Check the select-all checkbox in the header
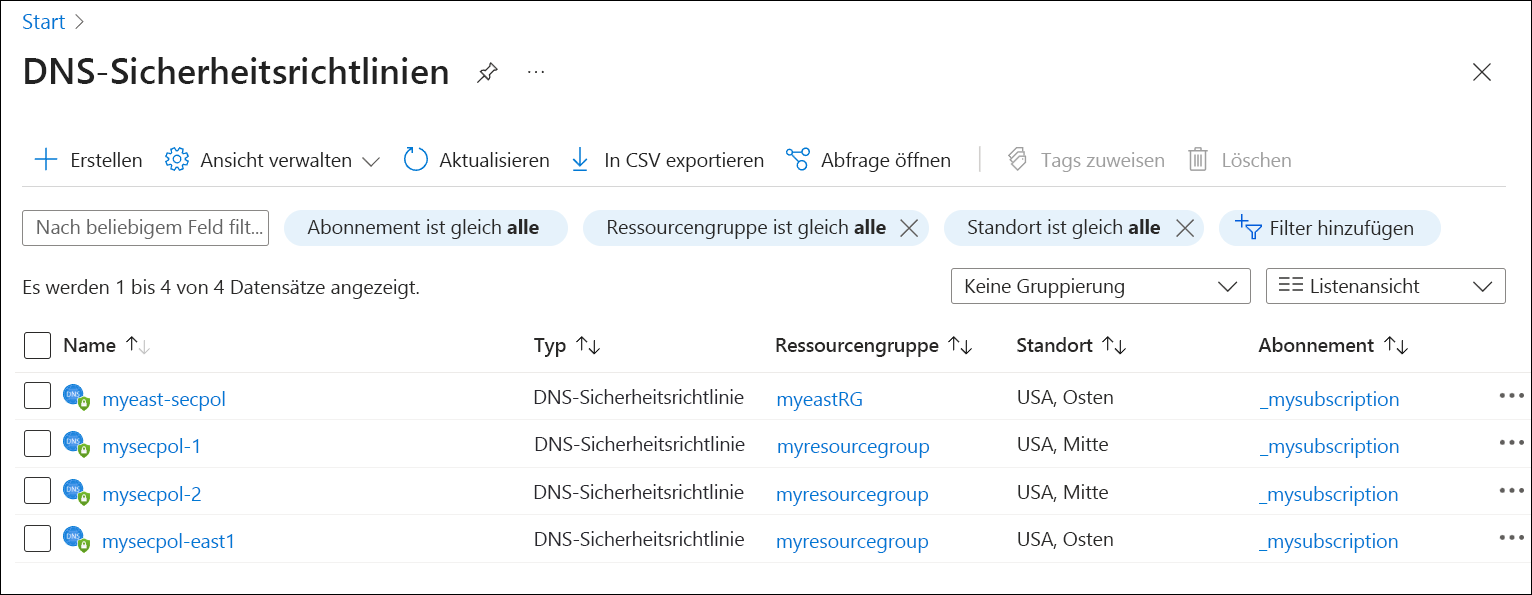 coord(37,345)
